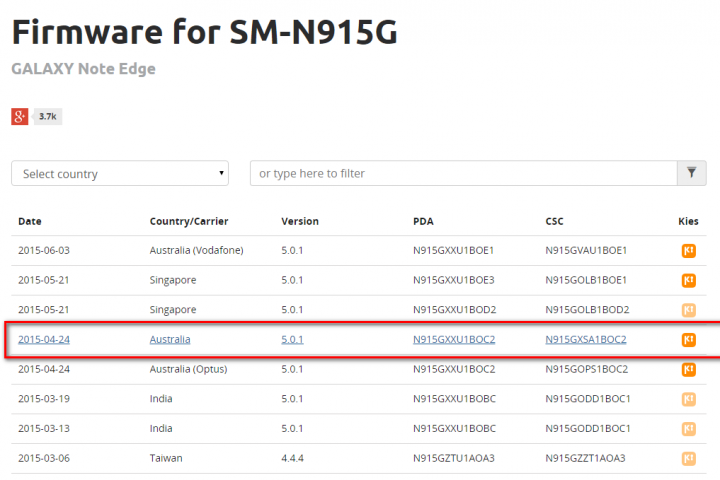Image resolution: width=720 pixels, height=480 pixels.
Task: Select the 2015-03-13 date cell
Action: pos(44,429)
